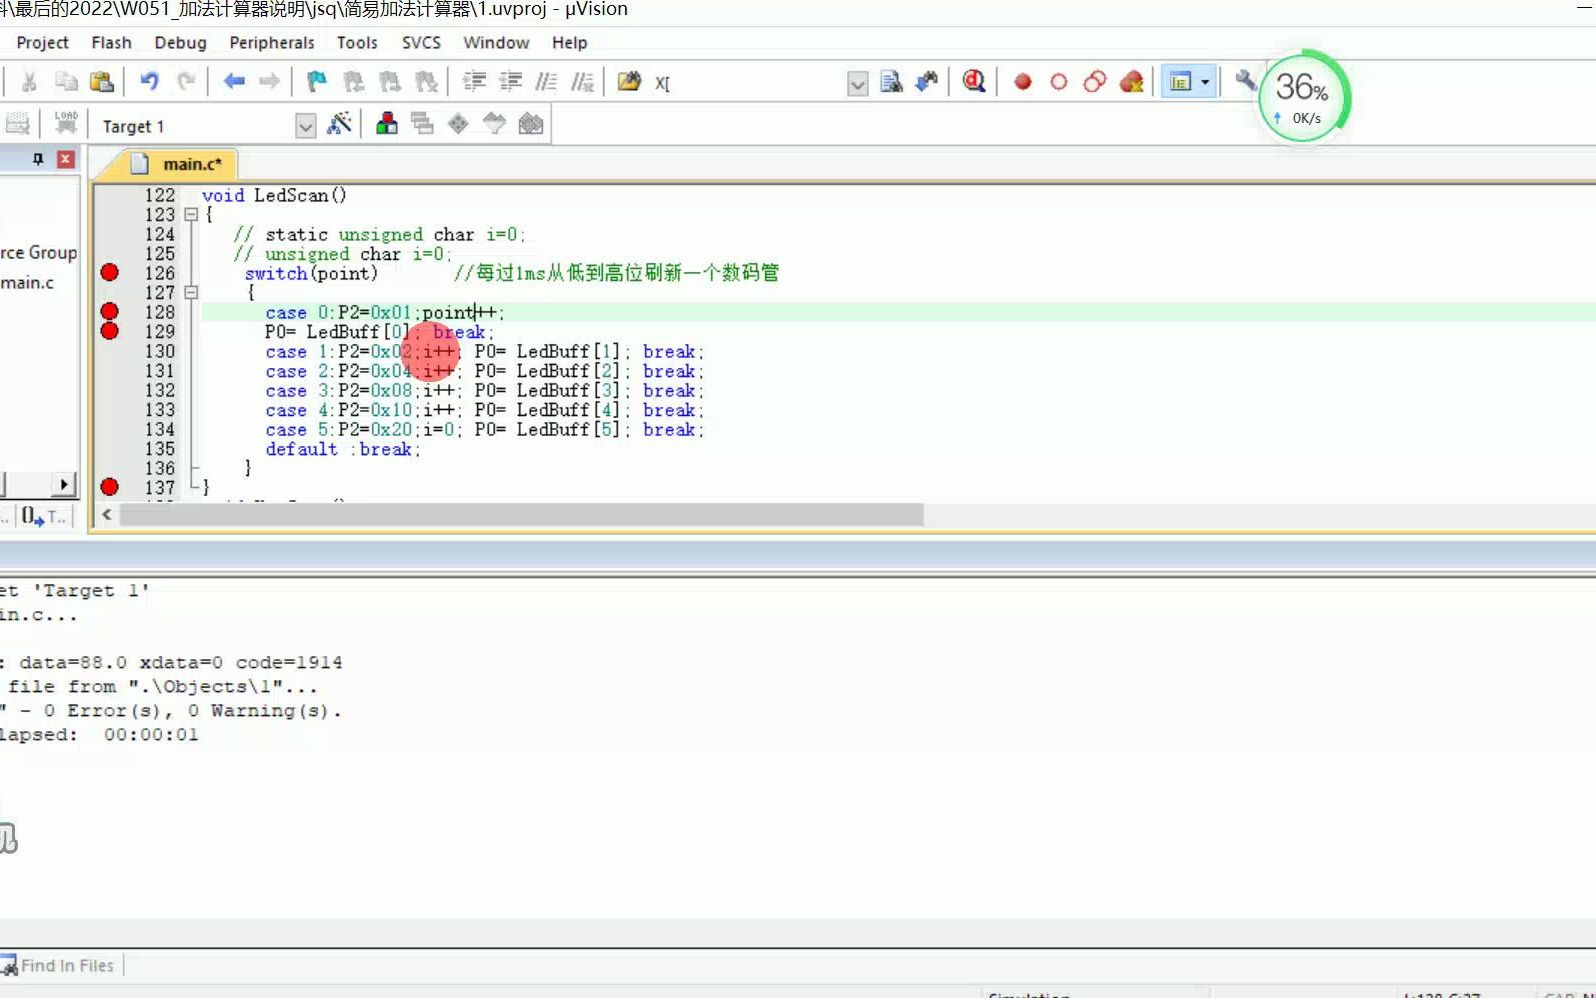Enable/Disable breakpoint hollow circle icon

coord(1059,82)
